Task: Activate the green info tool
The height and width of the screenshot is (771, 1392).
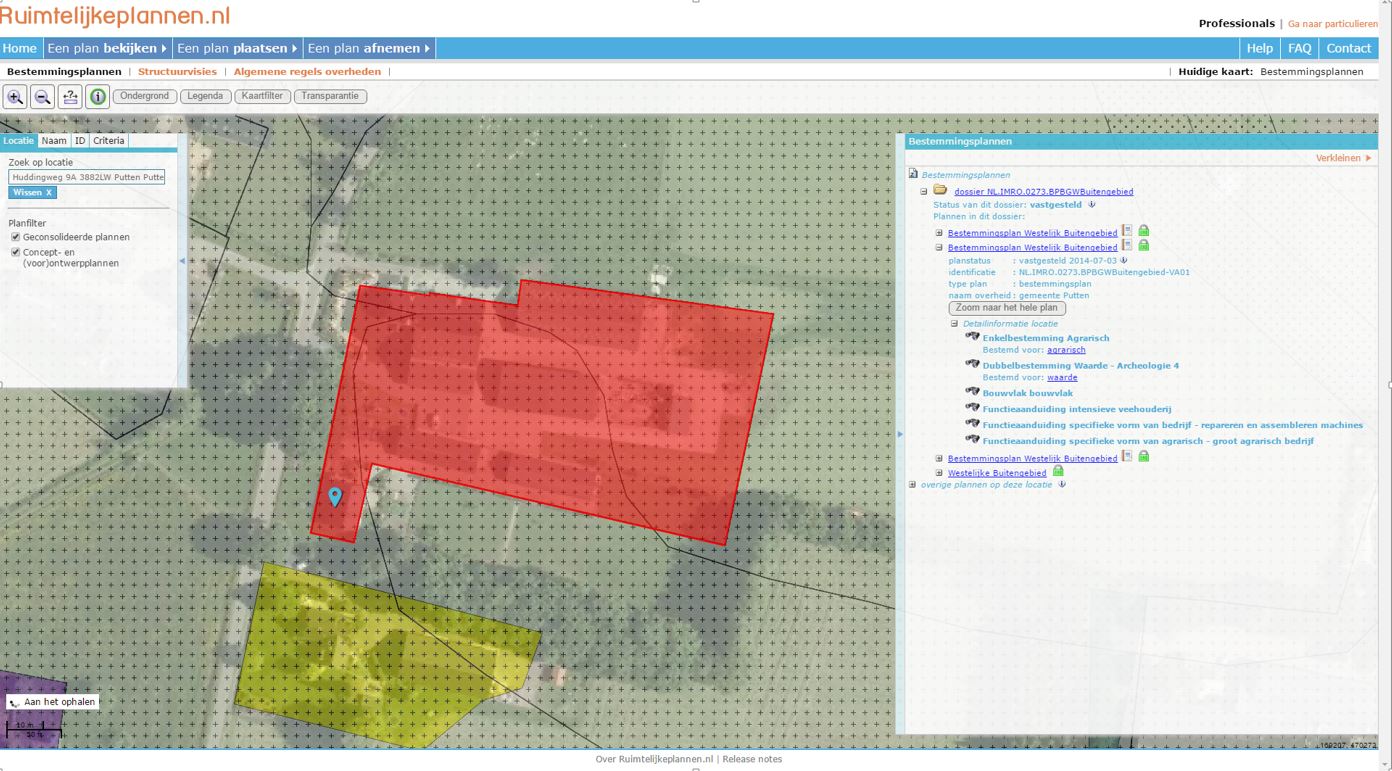Action: 98,97
